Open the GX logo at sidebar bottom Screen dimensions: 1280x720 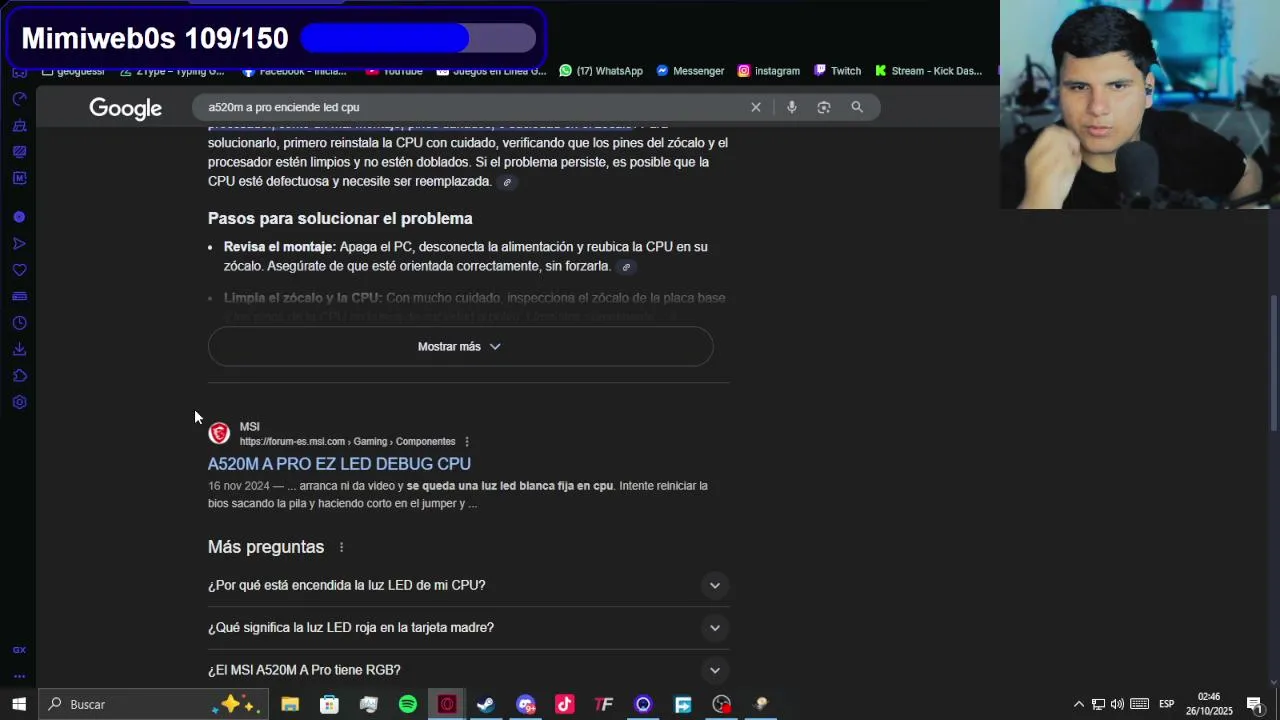click(19, 650)
